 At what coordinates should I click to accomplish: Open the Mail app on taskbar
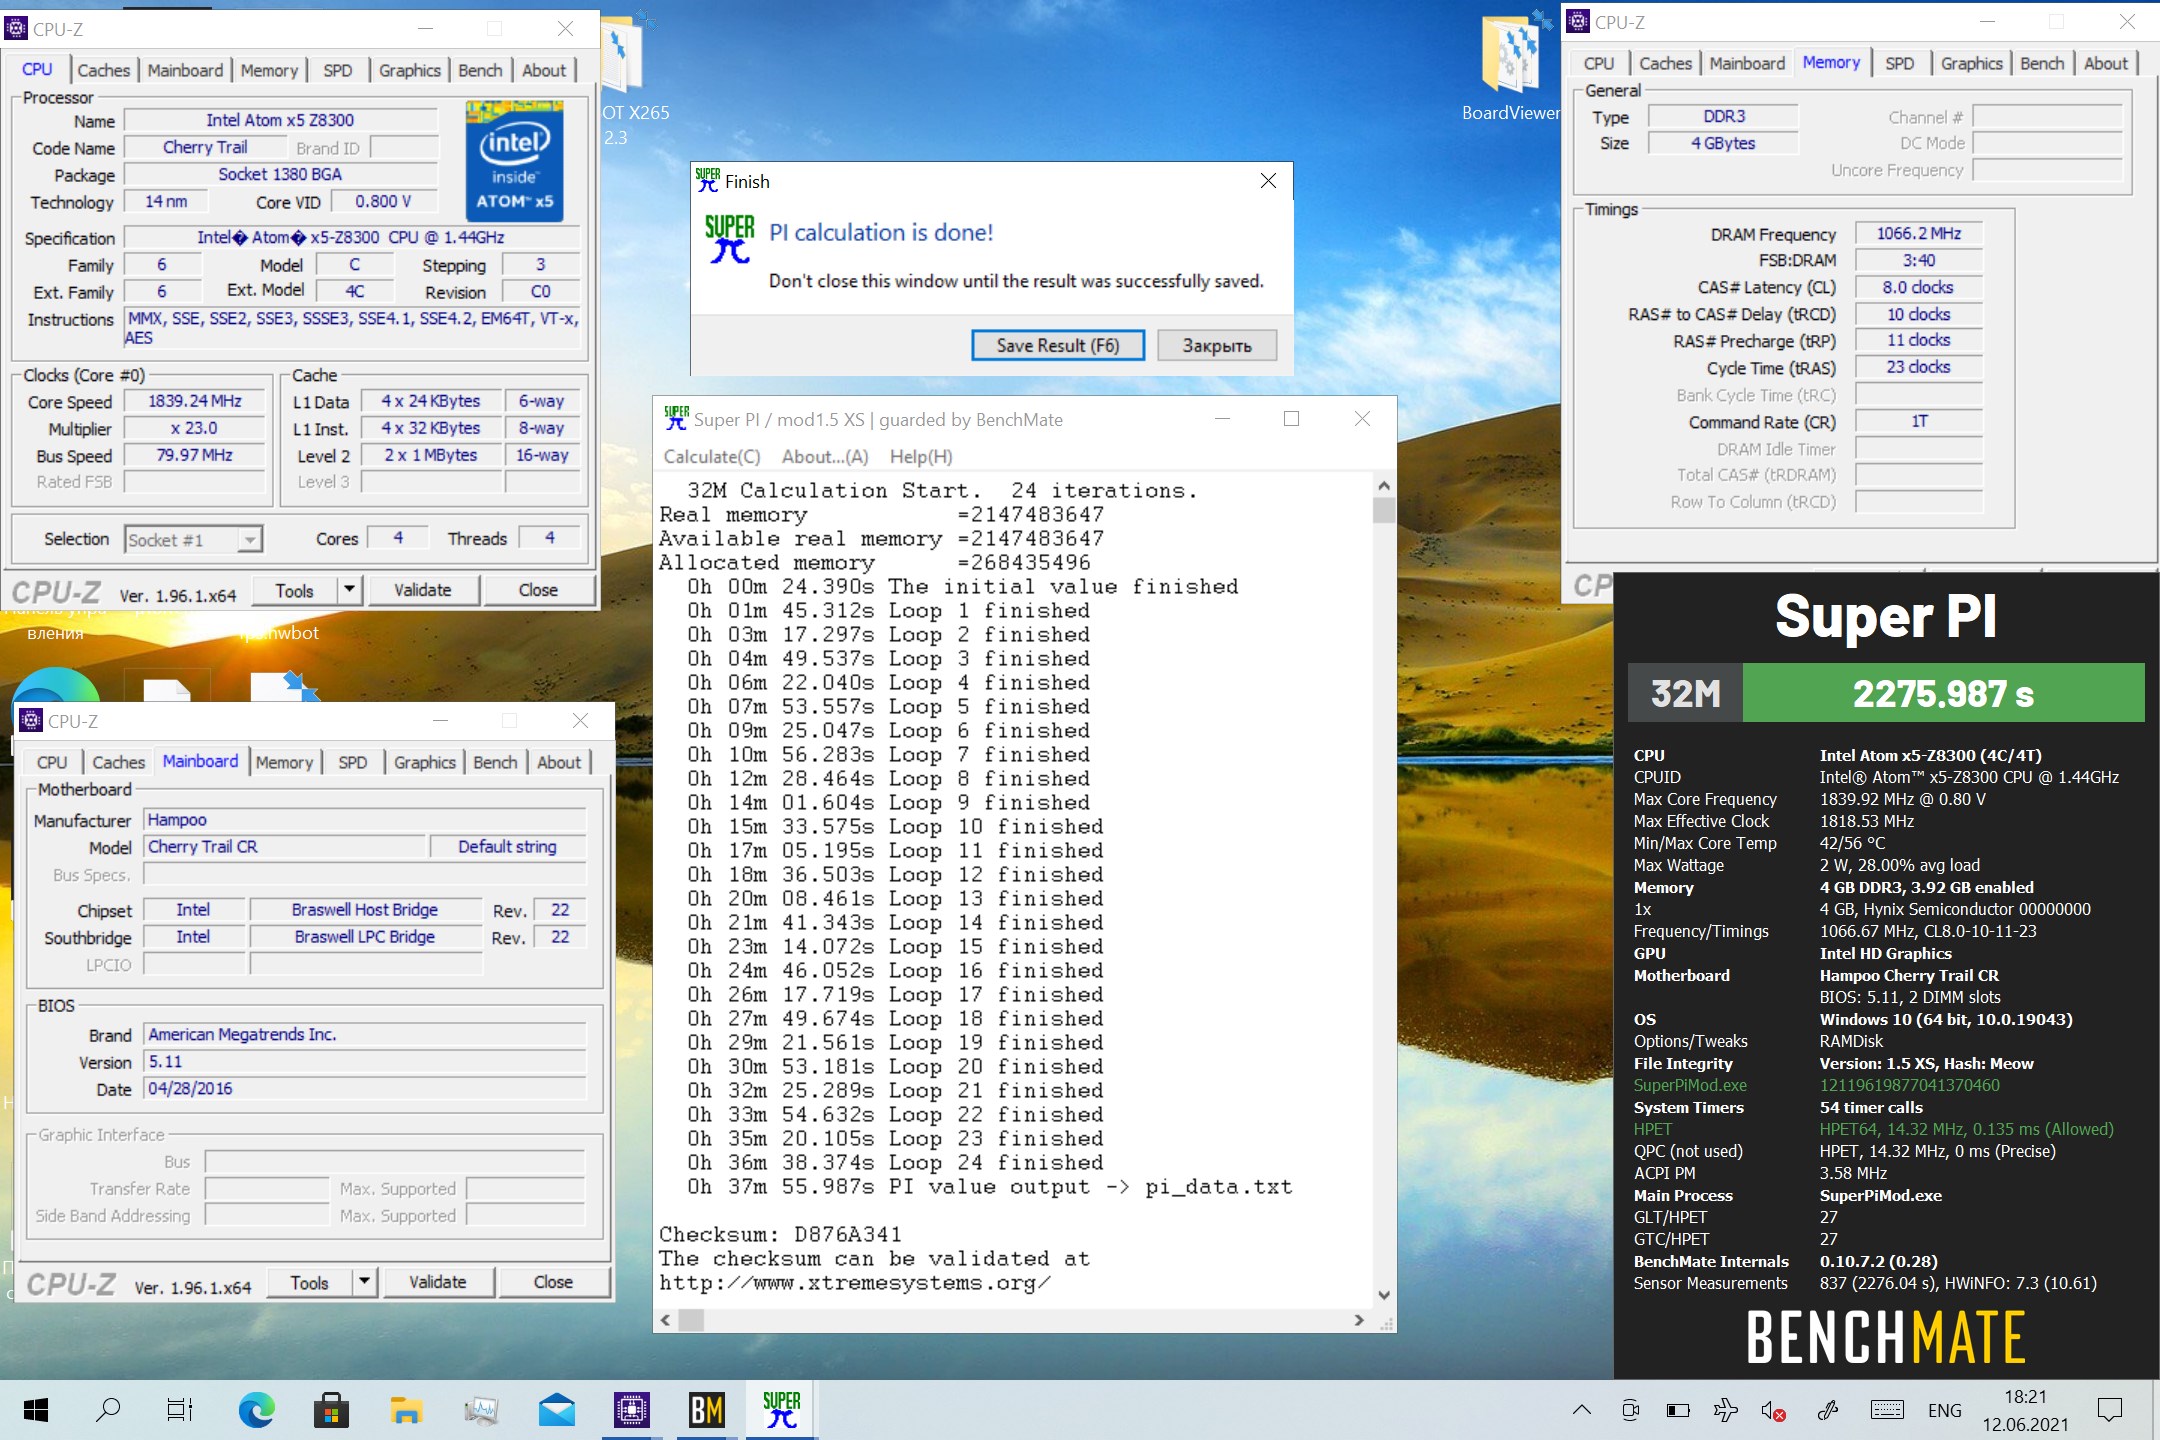coord(556,1410)
